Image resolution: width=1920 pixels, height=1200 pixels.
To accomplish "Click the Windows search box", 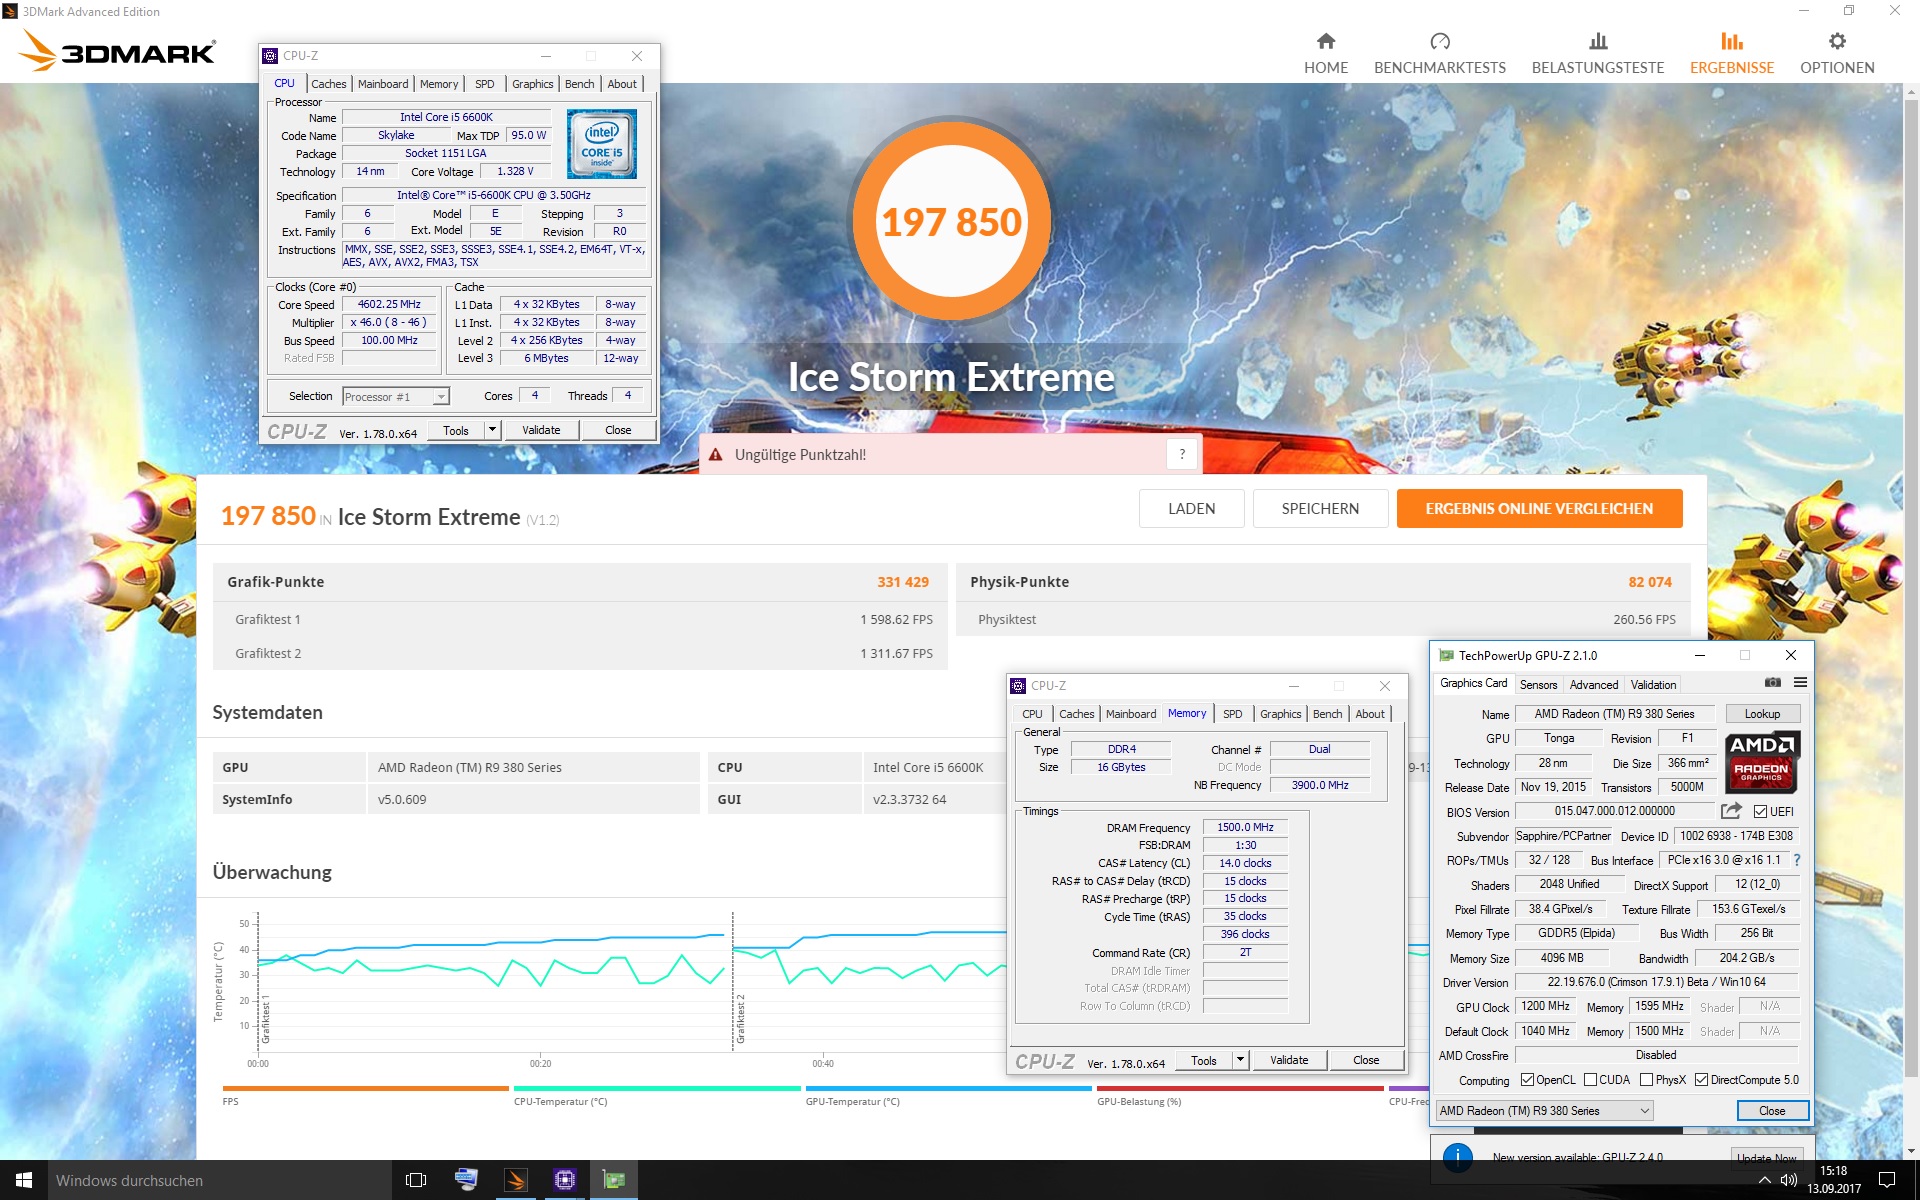I will (220, 1180).
